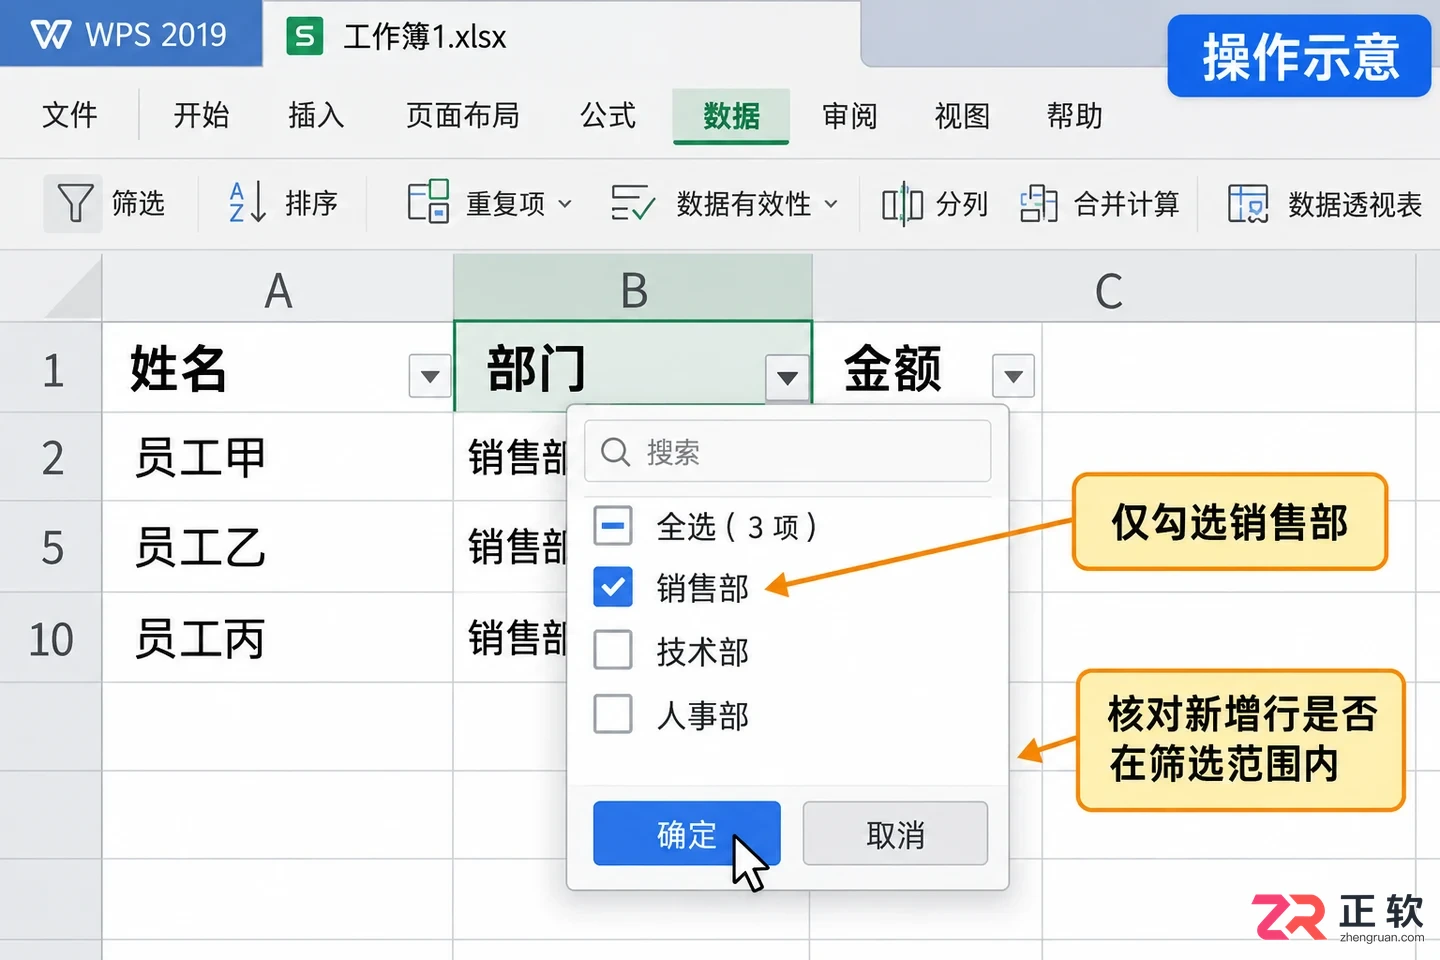Click the WPS 2019 logo icon
The image size is (1440, 960).
51,35
